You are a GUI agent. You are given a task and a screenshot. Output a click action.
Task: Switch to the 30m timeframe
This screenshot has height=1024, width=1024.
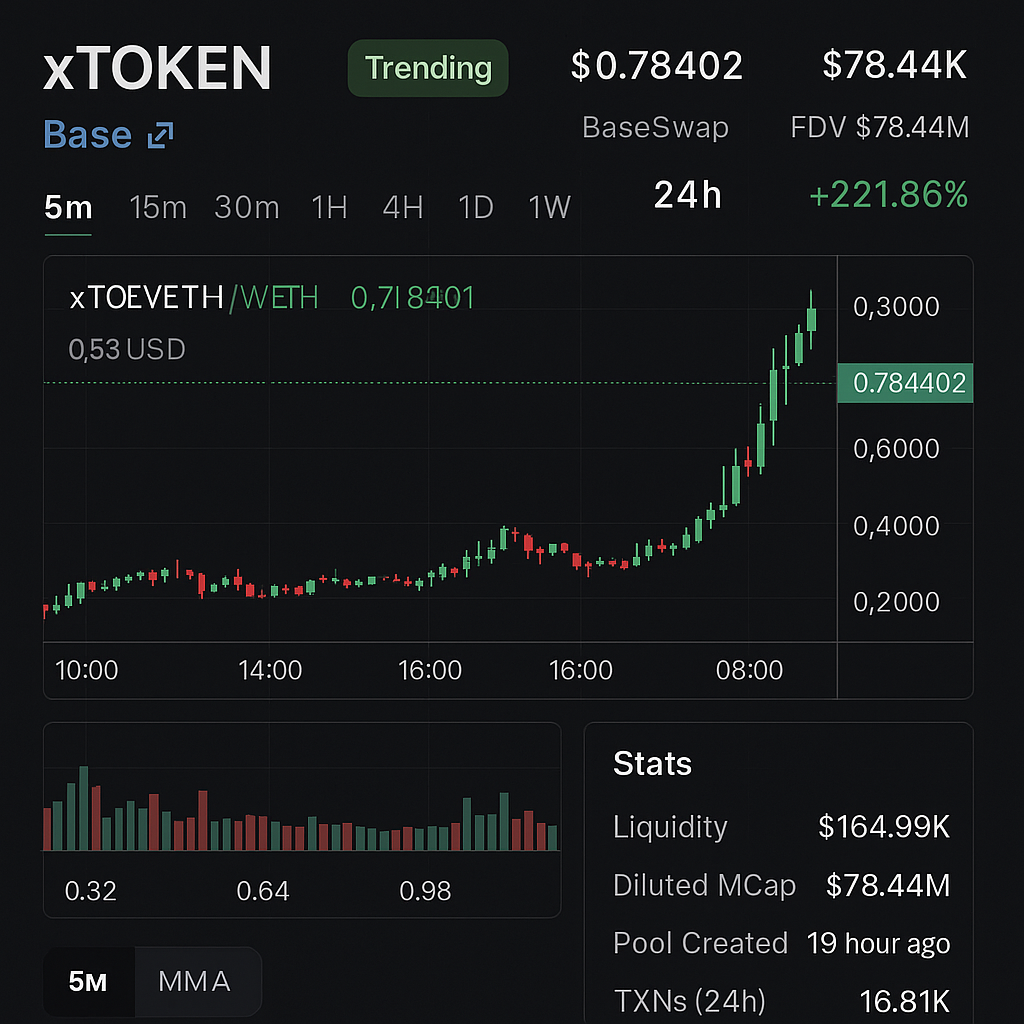tap(247, 208)
